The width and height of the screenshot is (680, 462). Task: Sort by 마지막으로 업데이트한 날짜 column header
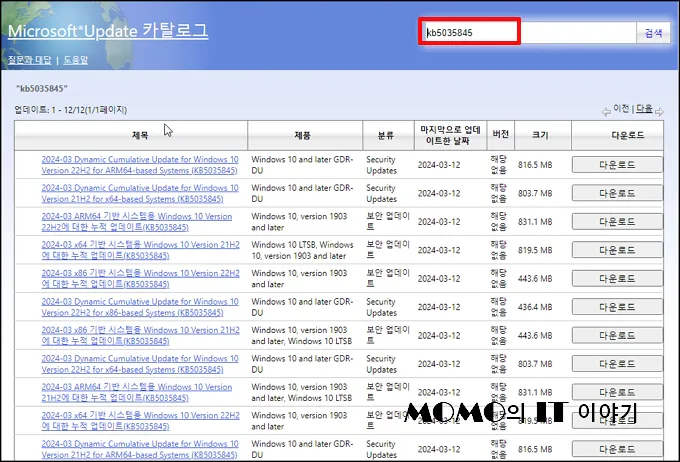(450, 135)
